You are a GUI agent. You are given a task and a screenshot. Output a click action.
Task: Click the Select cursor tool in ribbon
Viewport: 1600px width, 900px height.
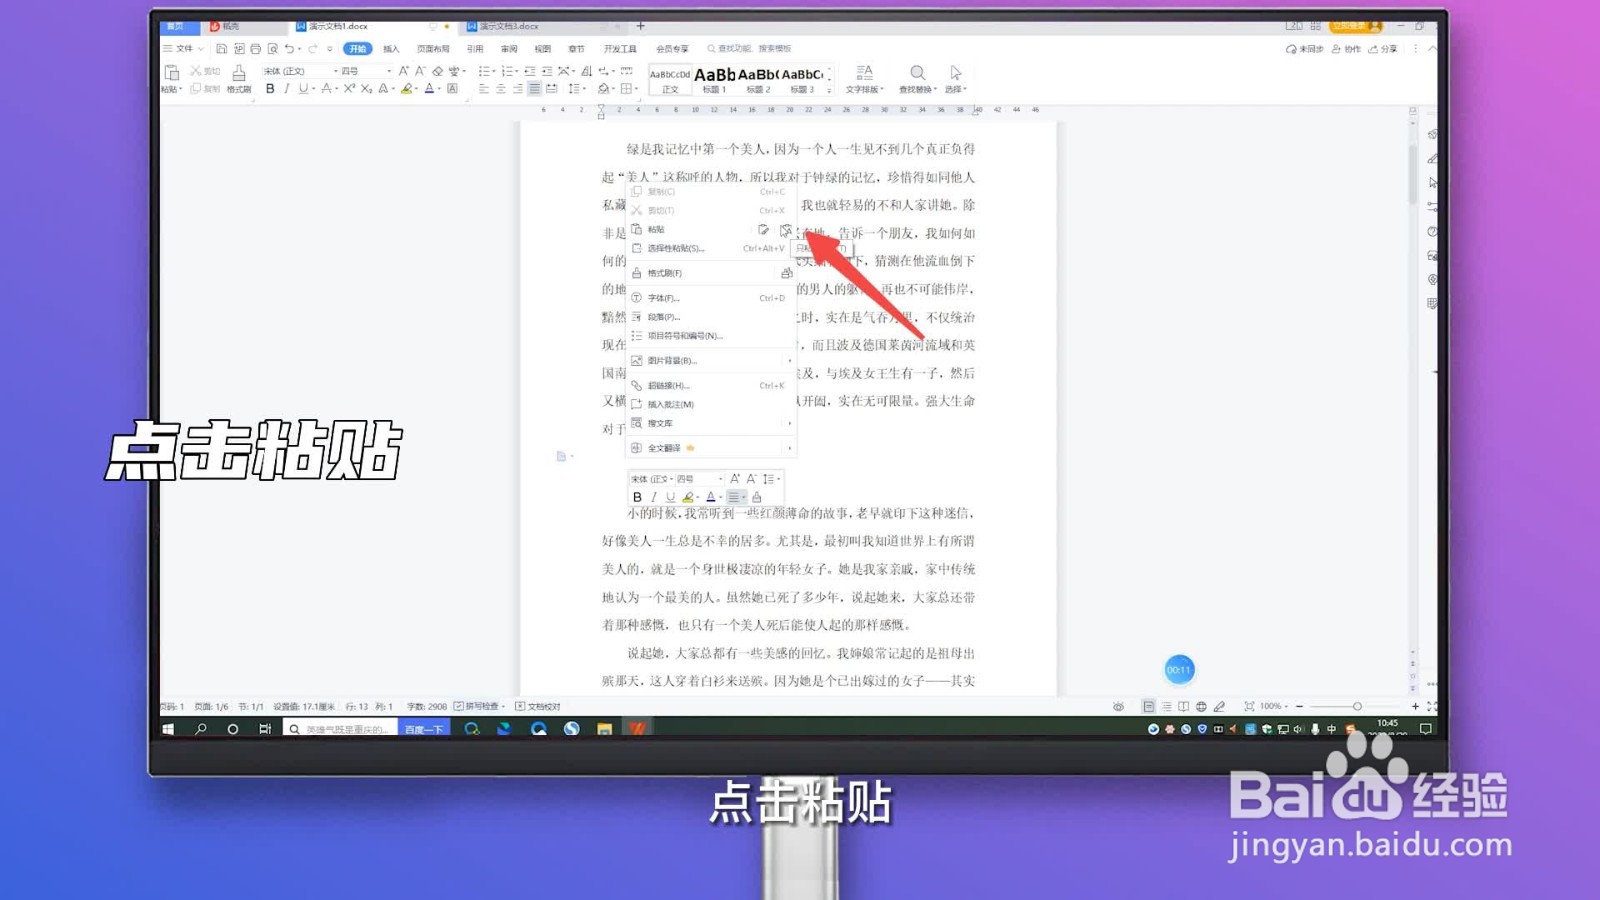pyautogui.click(x=956, y=73)
